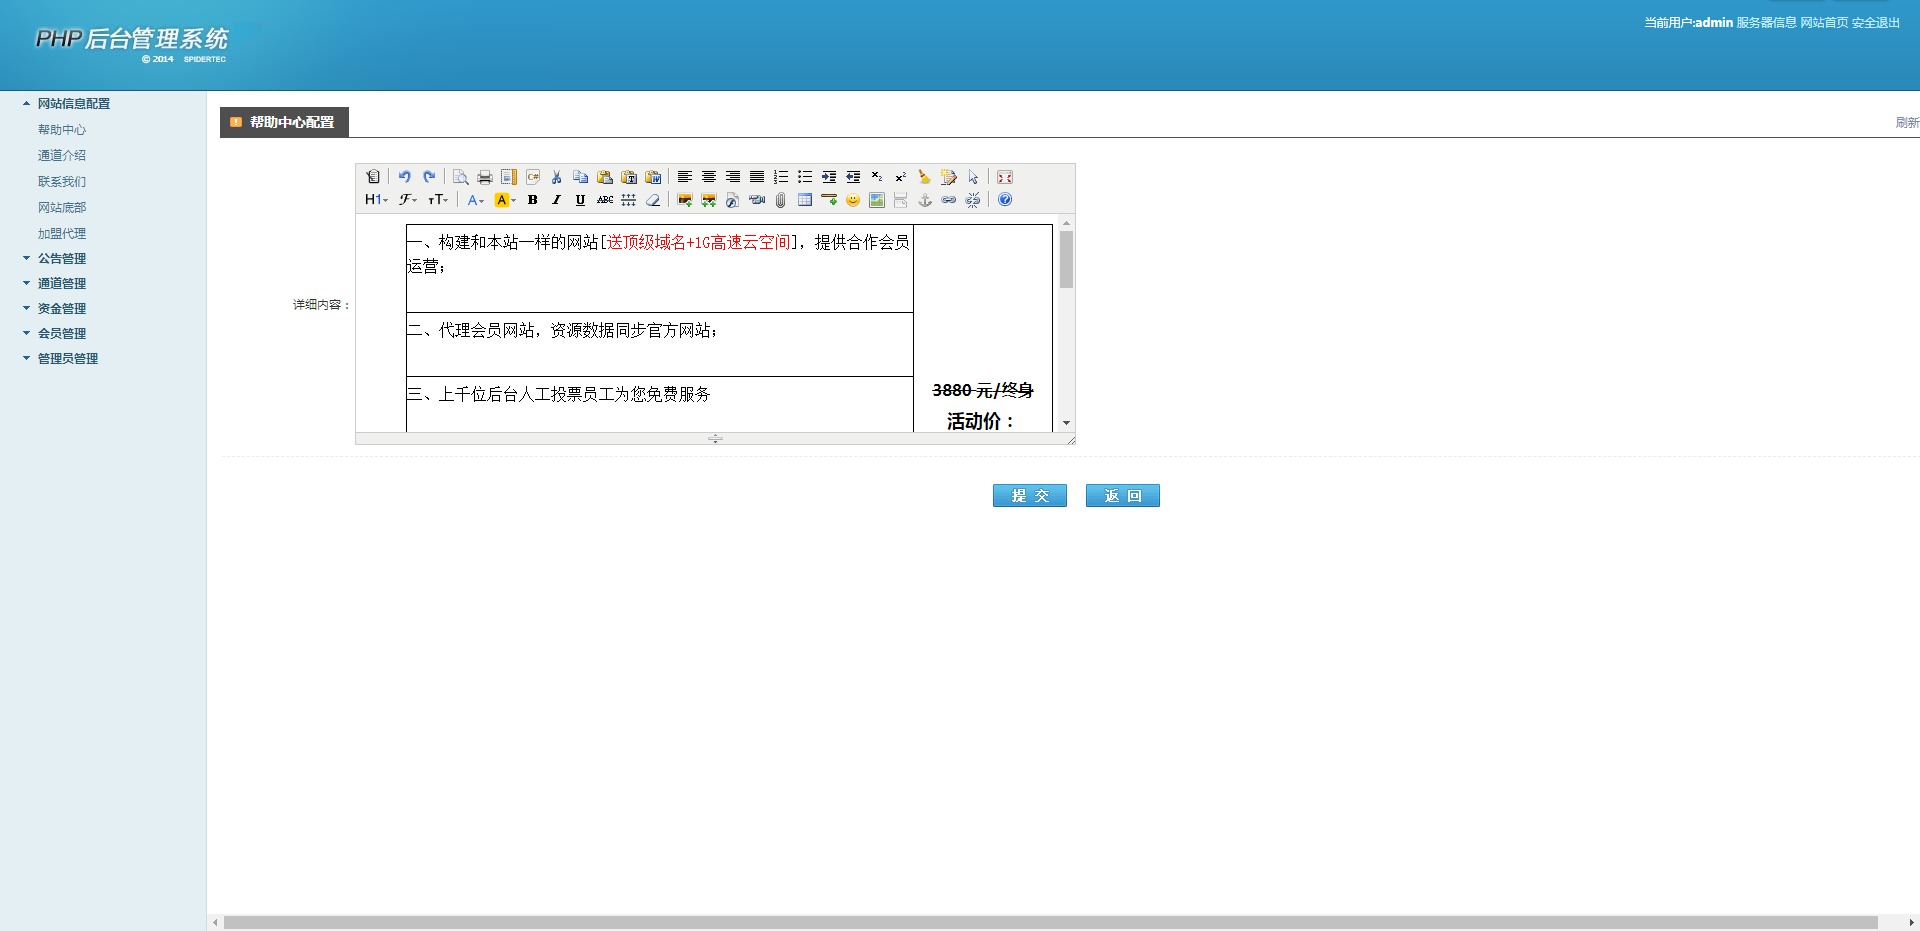Redo the last undone edit
The image size is (1920, 931).
click(429, 177)
